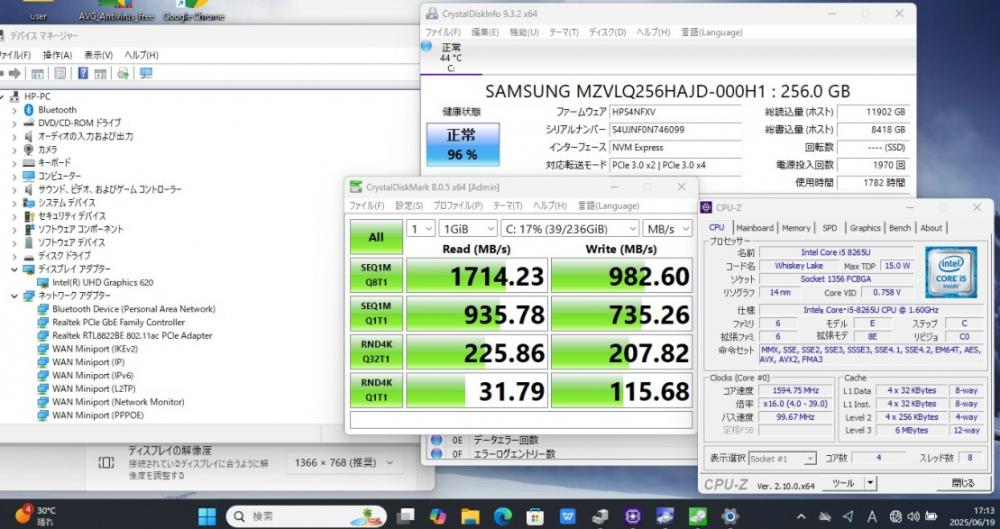Open the test count dropdown showing 1
The height and width of the screenshot is (529, 1000).
(421, 228)
